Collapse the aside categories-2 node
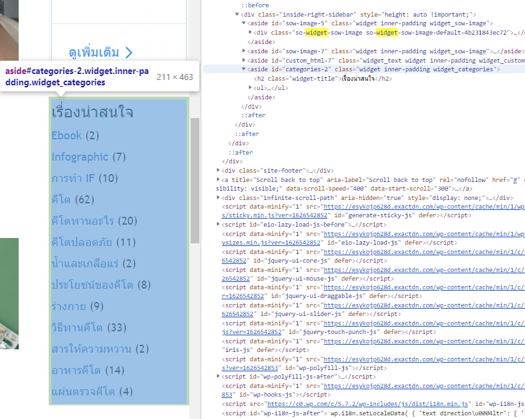Image resolution: width=525 pixels, height=419 pixels. (x=244, y=69)
